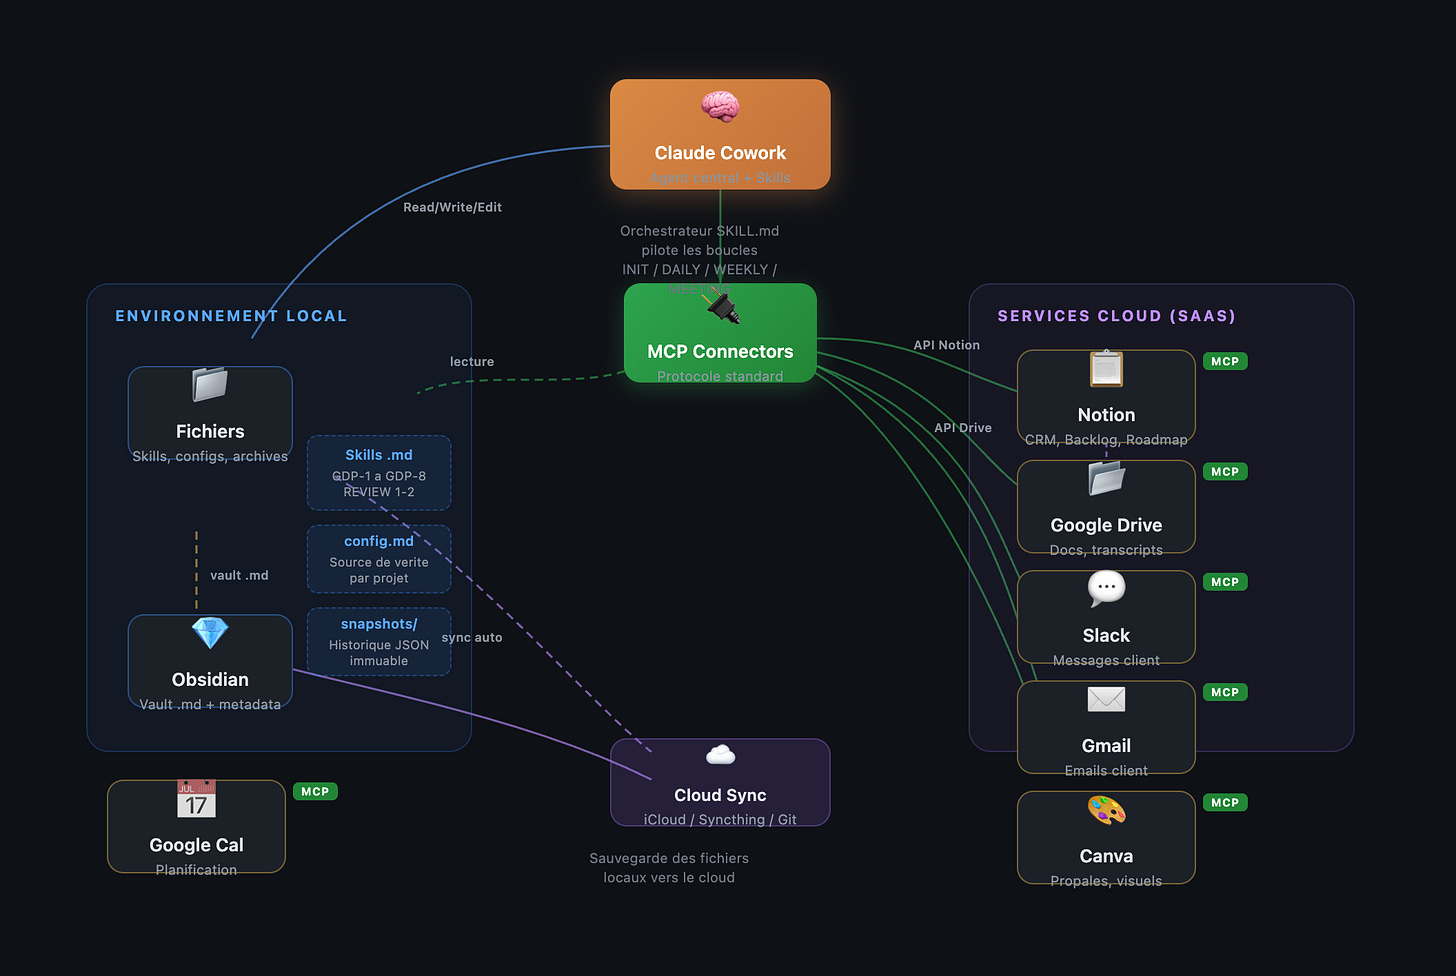Click the "ENVIRONNEMENT LOCAL" group heading

click(x=231, y=316)
